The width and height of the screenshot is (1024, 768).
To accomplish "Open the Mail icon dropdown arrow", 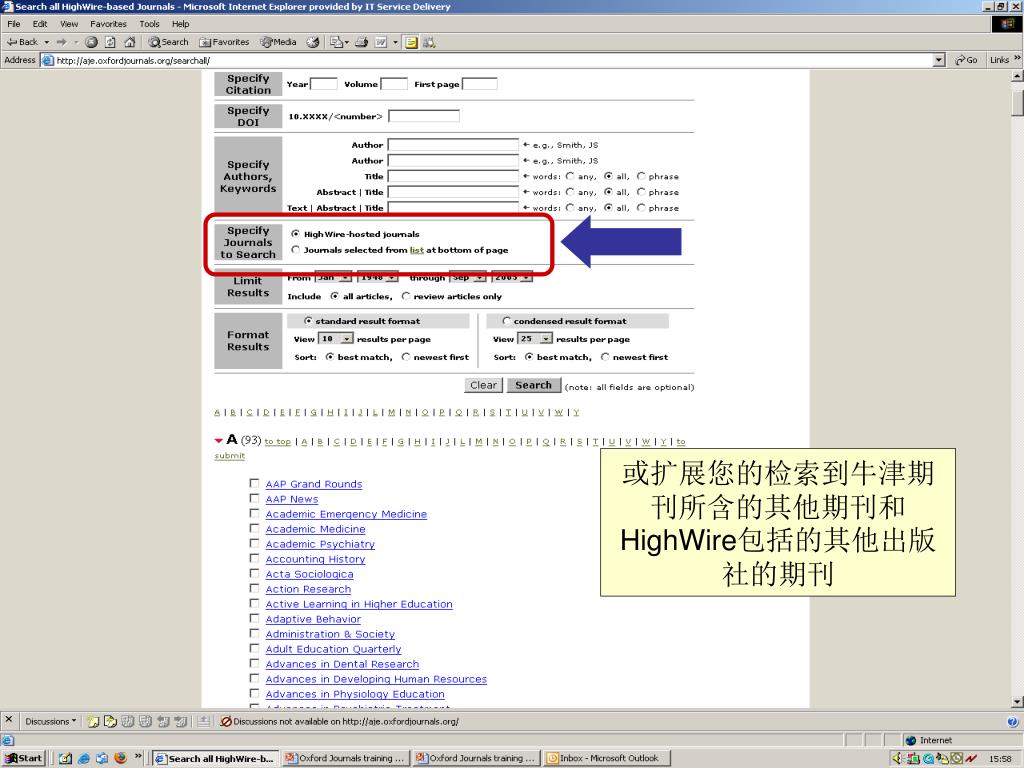I will tap(347, 42).
